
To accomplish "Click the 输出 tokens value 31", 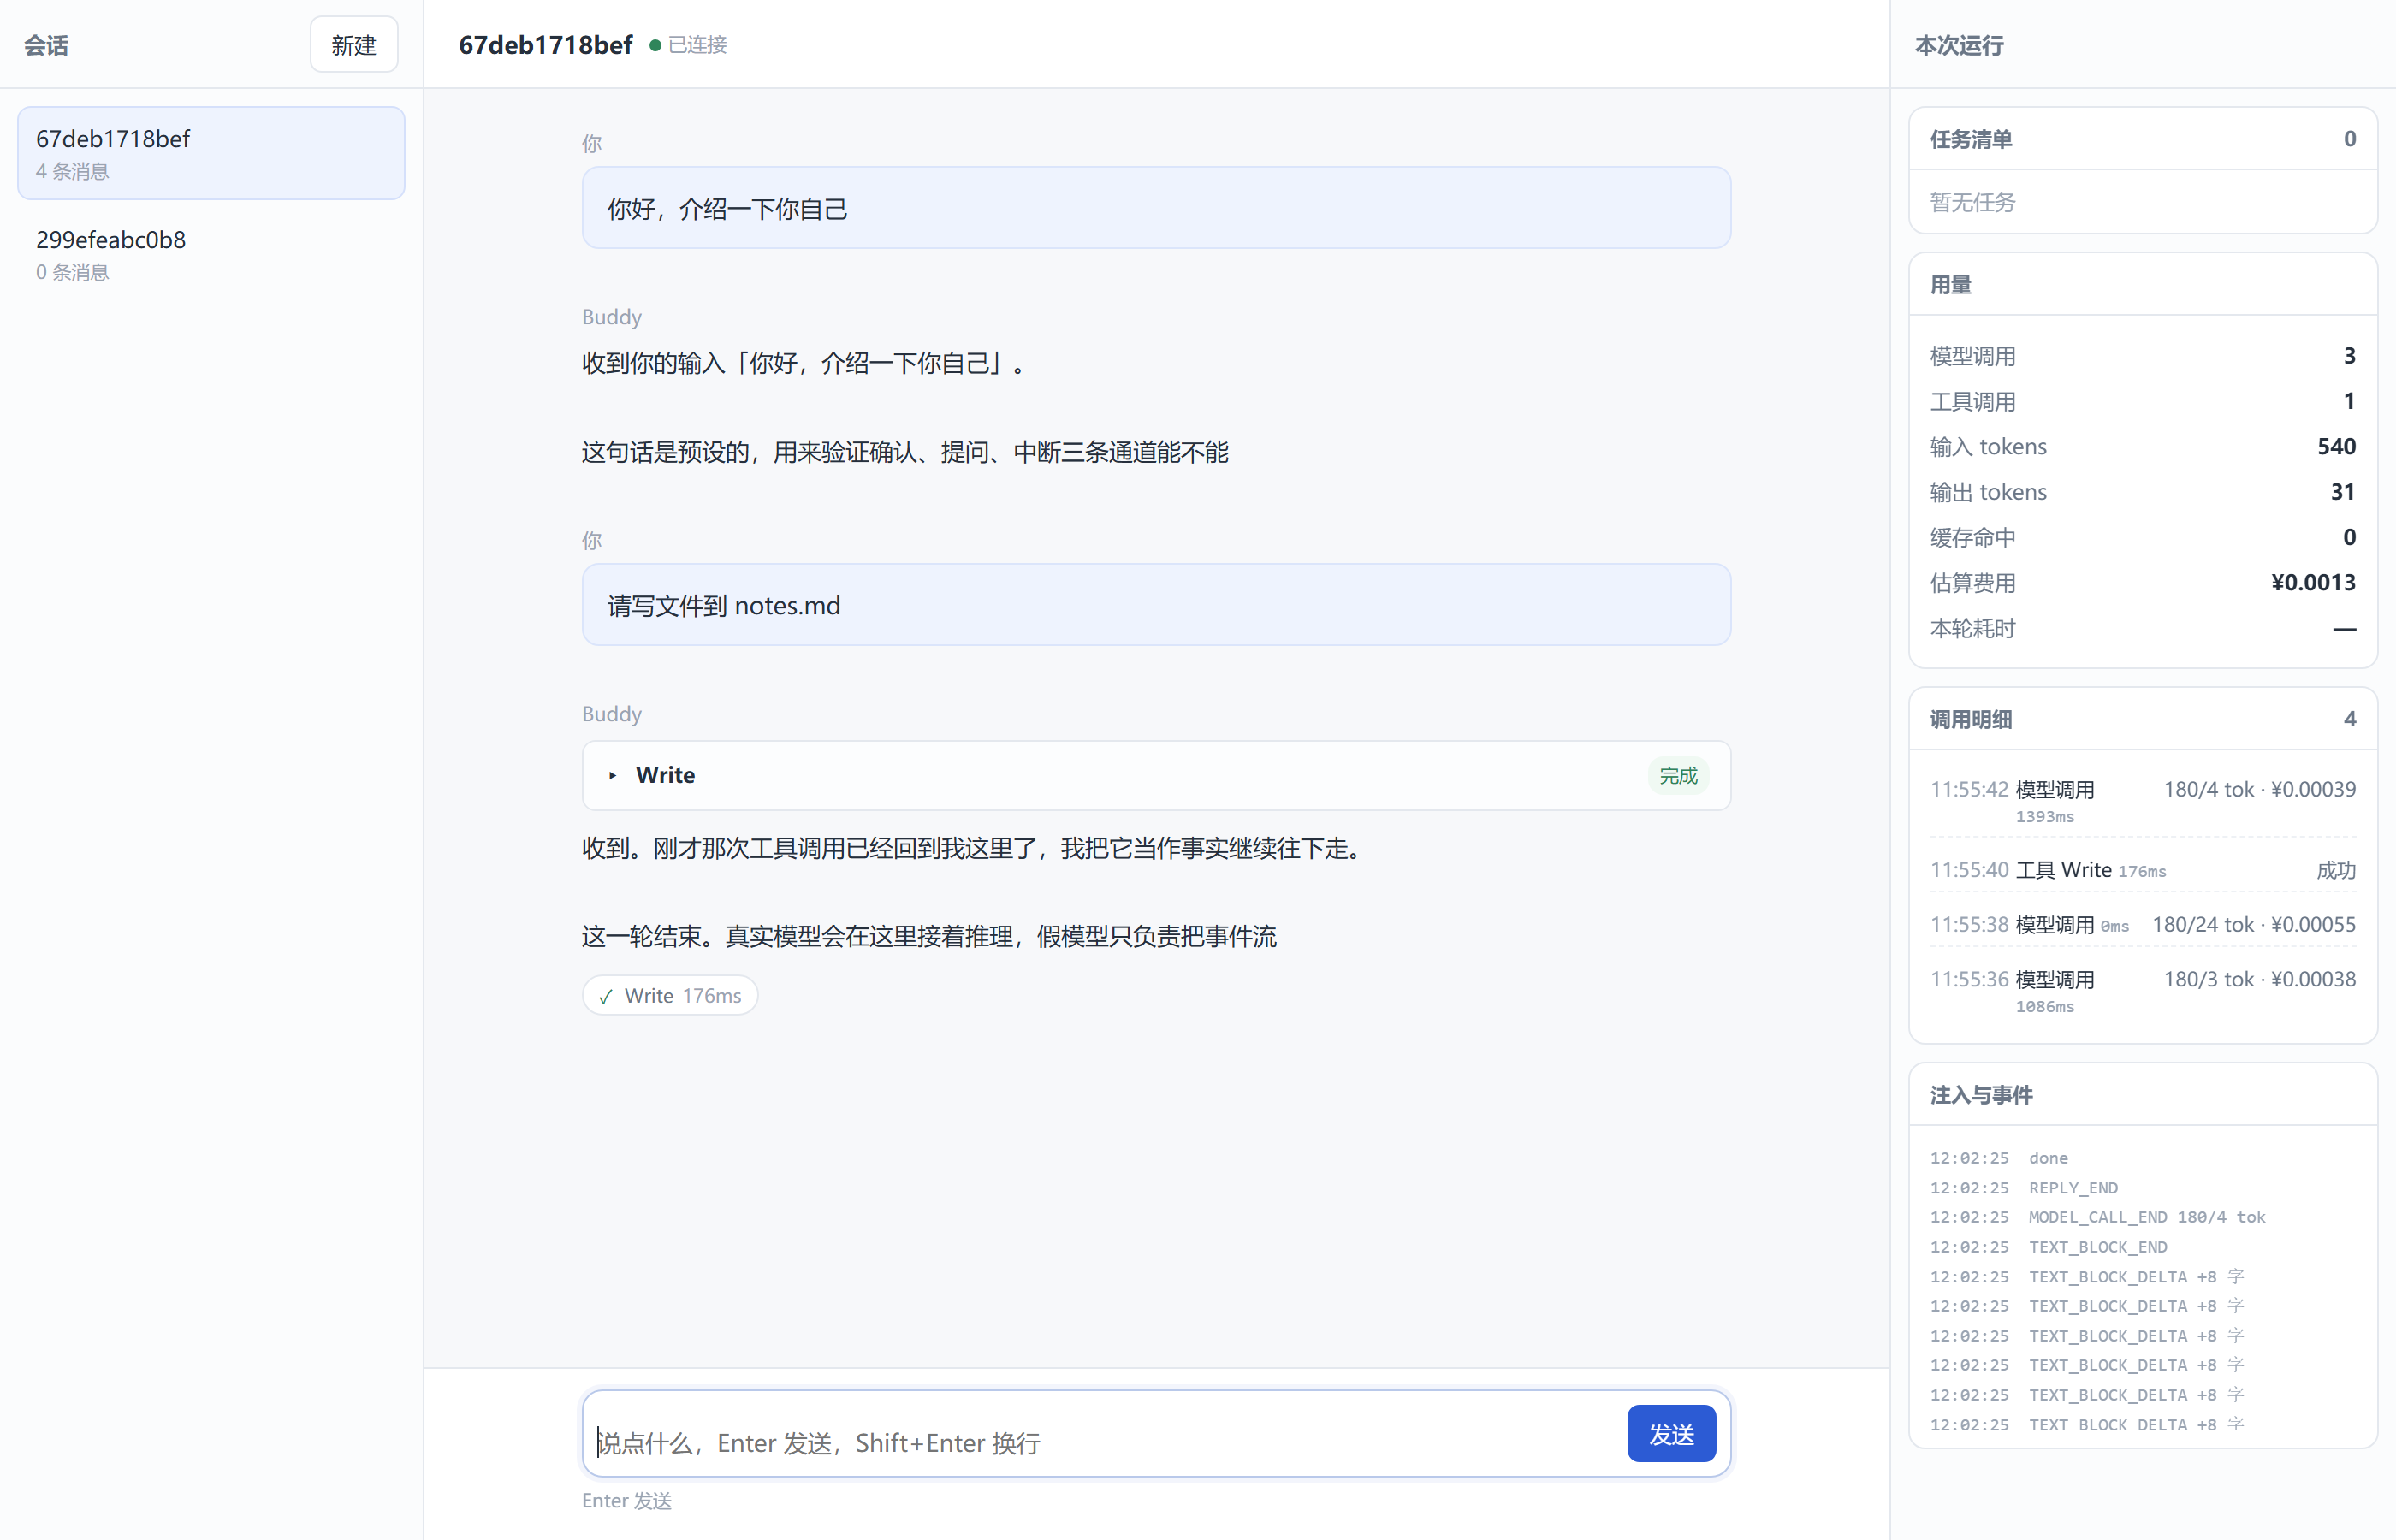I will point(2343,492).
